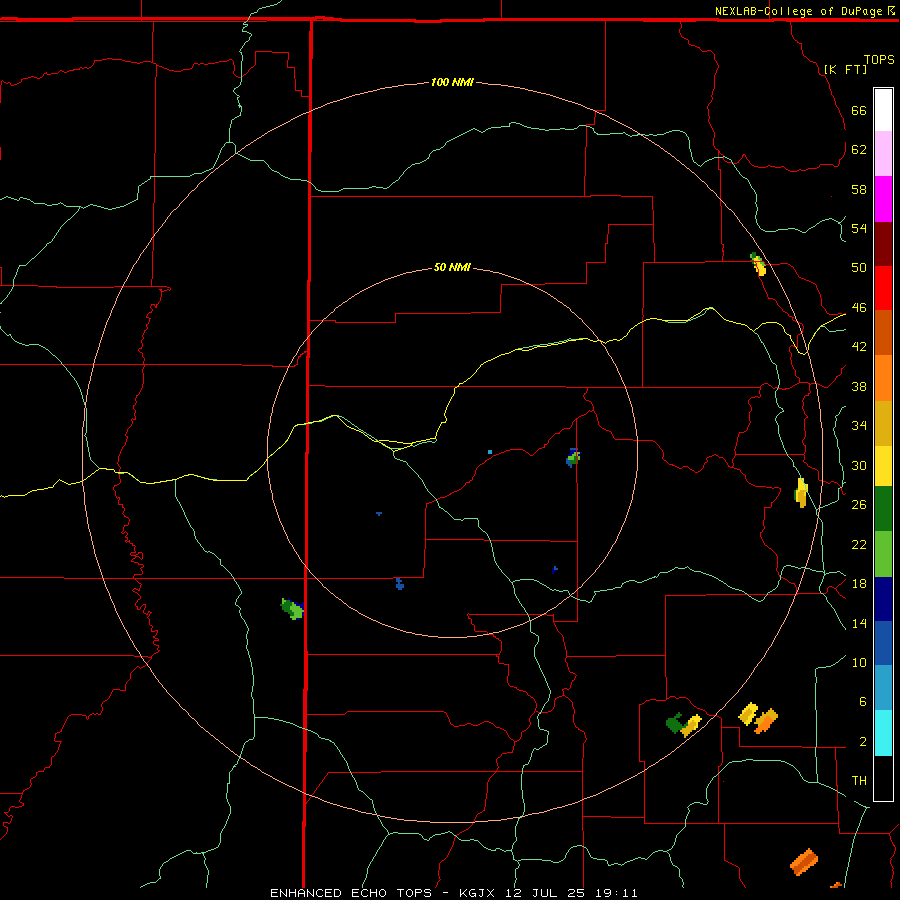Click the '58' legend scale value
This screenshot has width=900, height=900.
[859, 189]
